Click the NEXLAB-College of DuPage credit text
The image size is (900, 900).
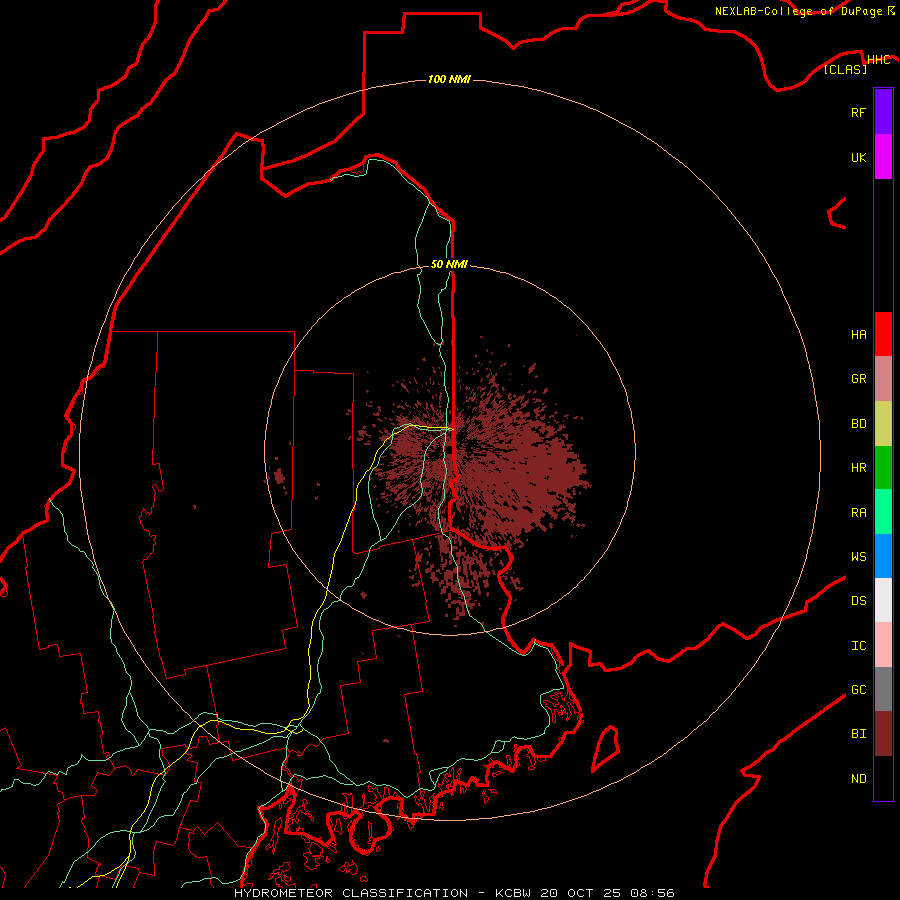[798, 11]
